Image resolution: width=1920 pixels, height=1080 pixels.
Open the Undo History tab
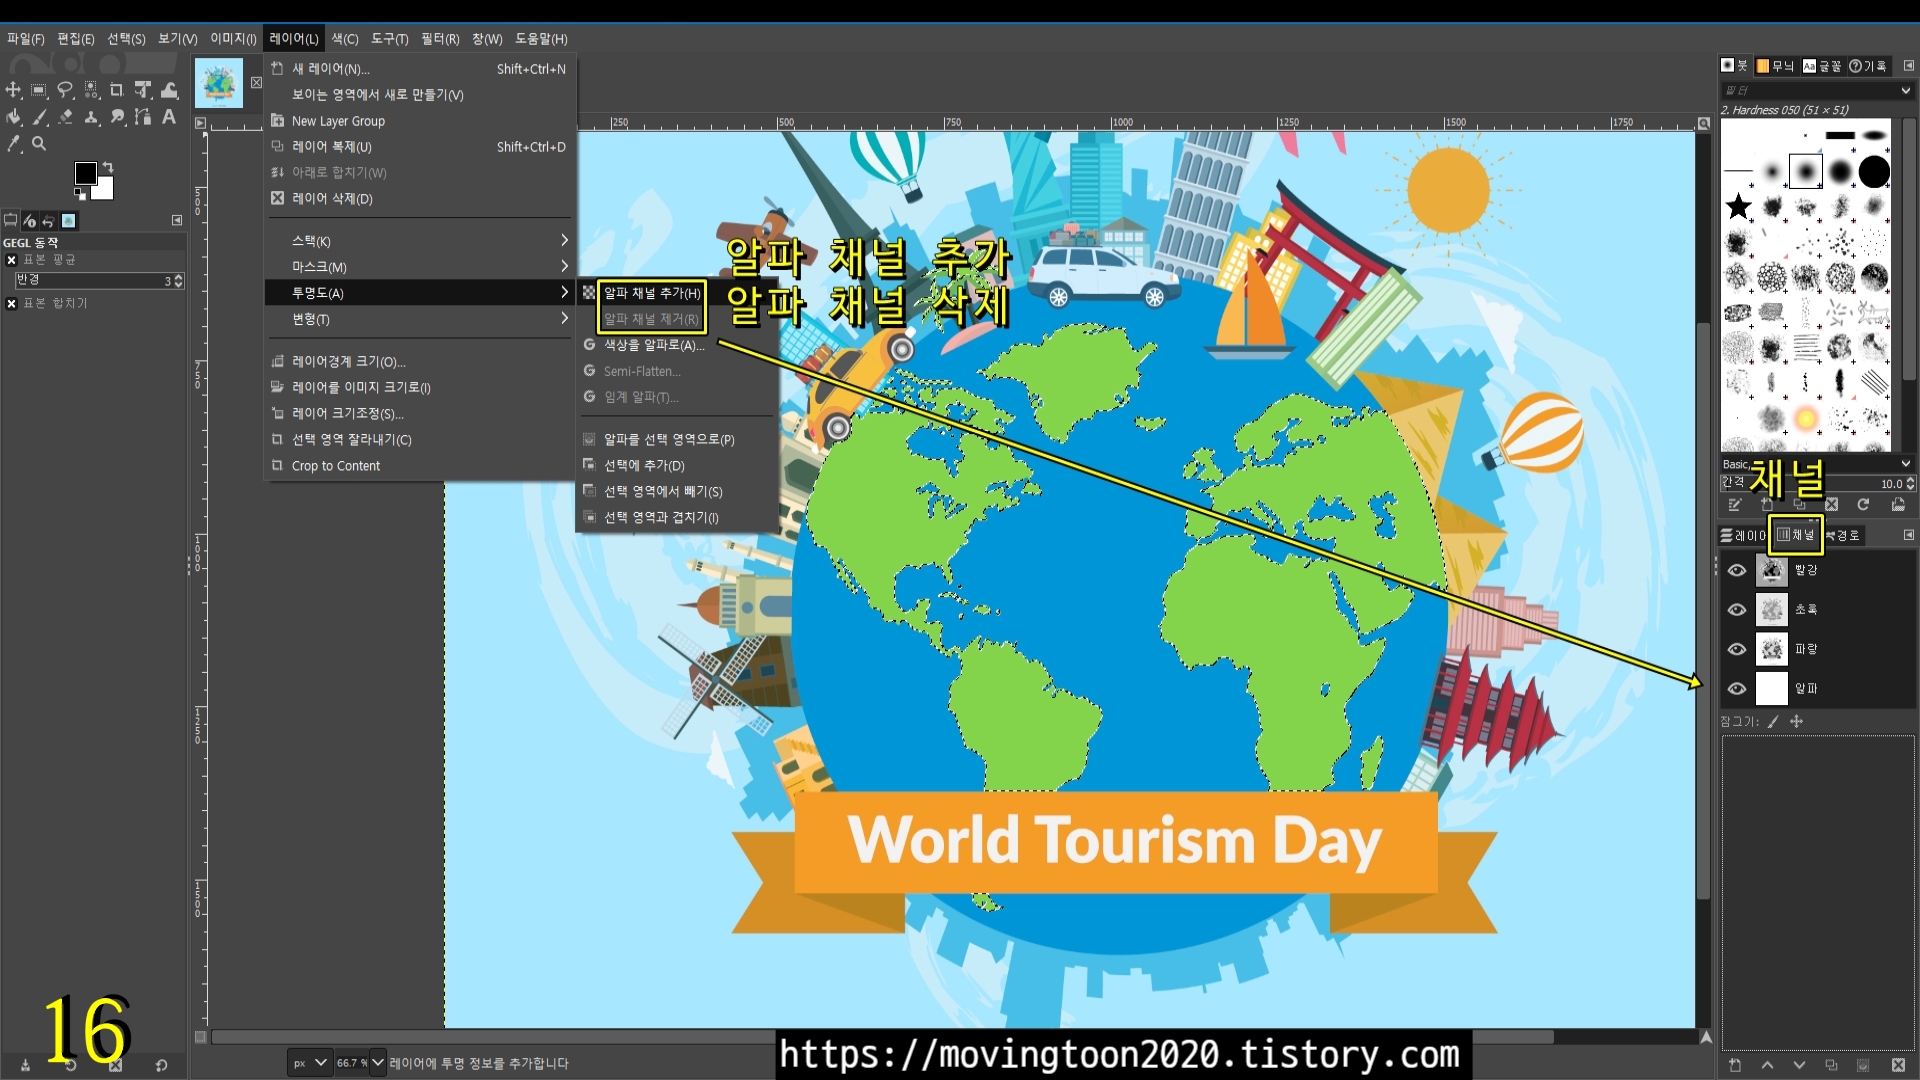tap(48, 220)
